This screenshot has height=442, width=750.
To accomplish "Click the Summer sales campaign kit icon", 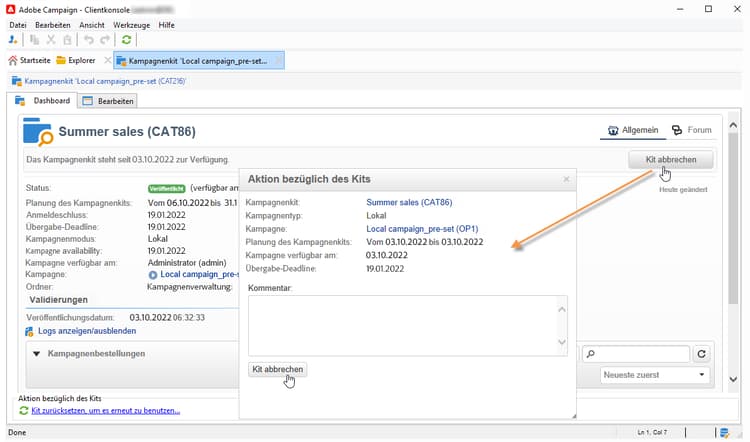I will pyautogui.click(x=38, y=131).
